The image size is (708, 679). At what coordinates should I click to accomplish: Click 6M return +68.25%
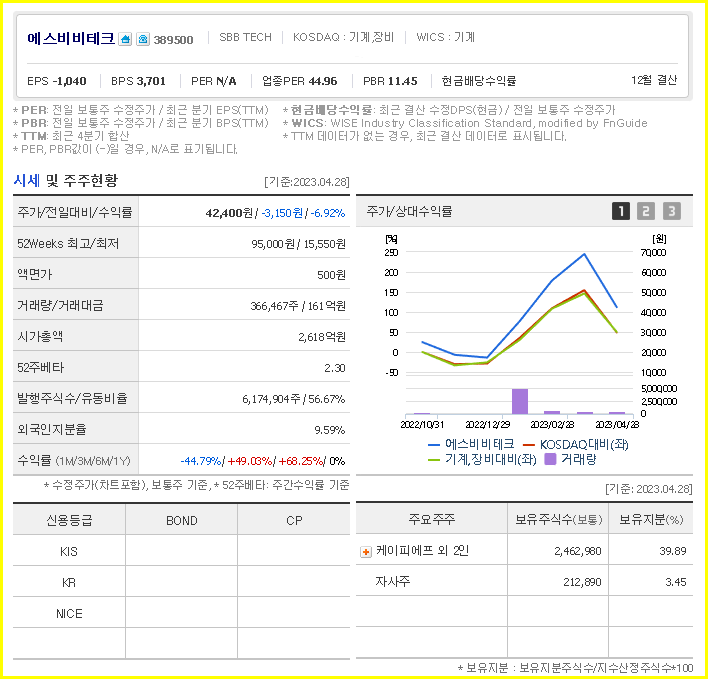tap(301, 461)
